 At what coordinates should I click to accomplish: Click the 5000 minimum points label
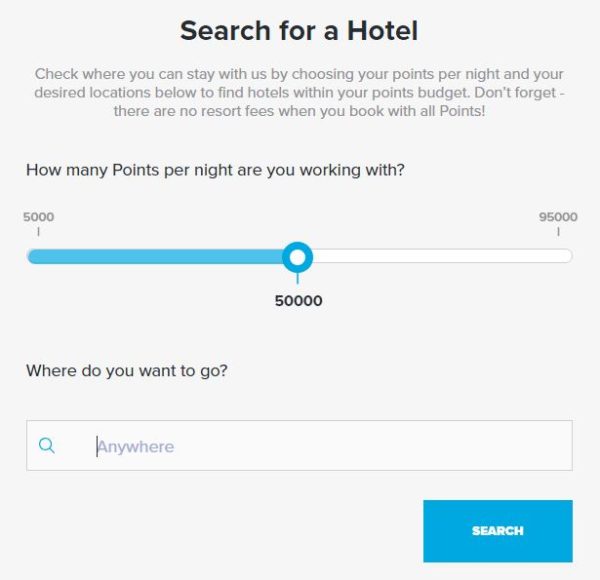(38, 217)
